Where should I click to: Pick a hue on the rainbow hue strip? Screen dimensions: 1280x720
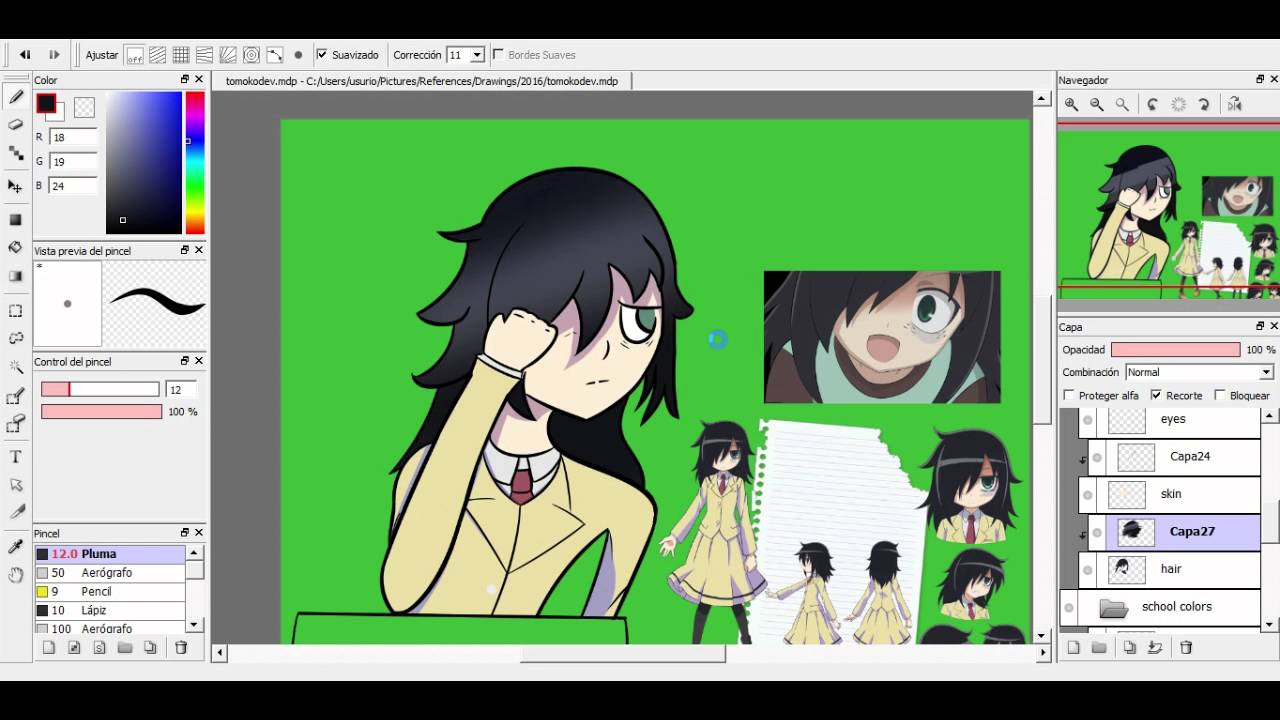tap(195, 163)
